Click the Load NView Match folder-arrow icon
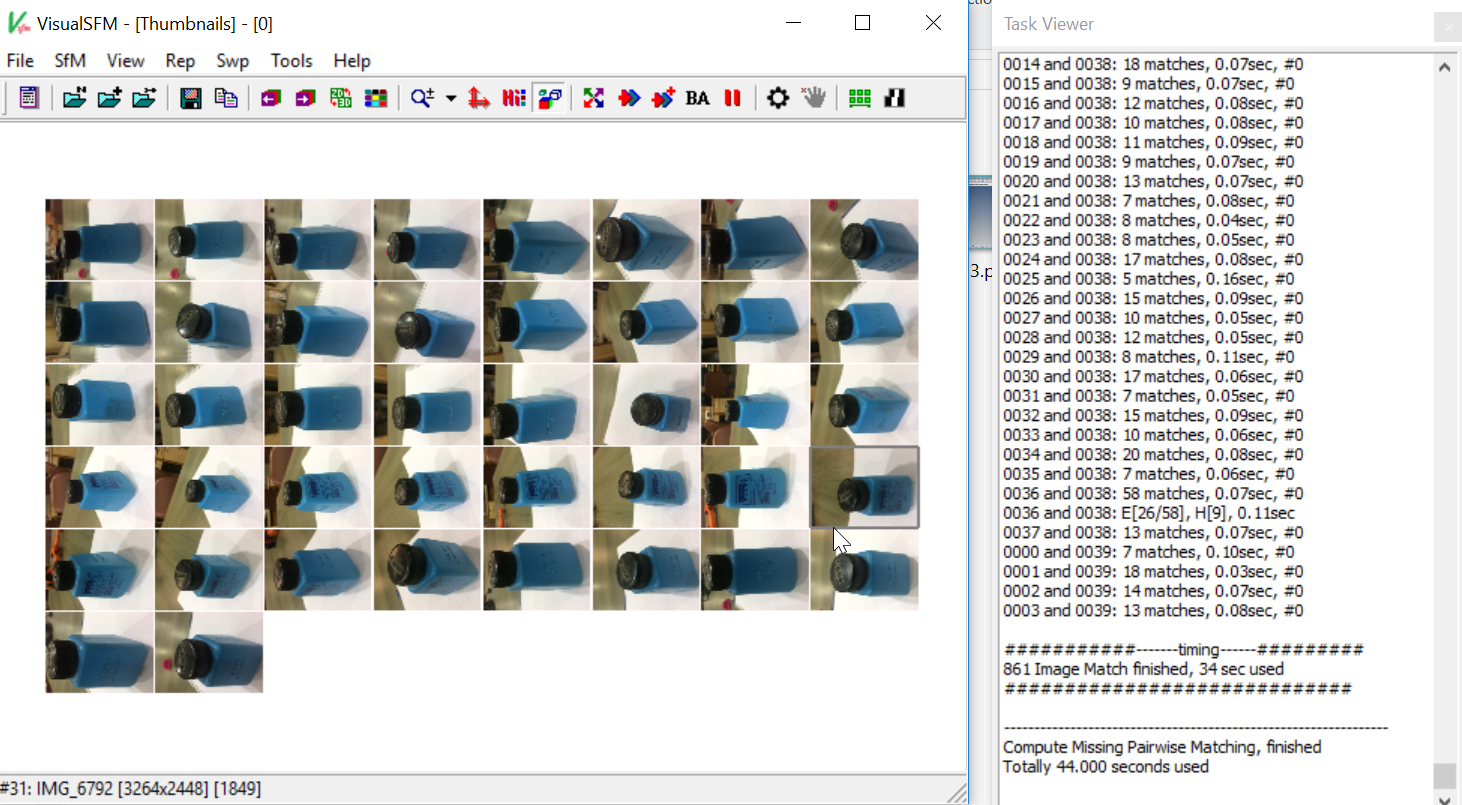The height and width of the screenshot is (805, 1462). click(x=144, y=98)
